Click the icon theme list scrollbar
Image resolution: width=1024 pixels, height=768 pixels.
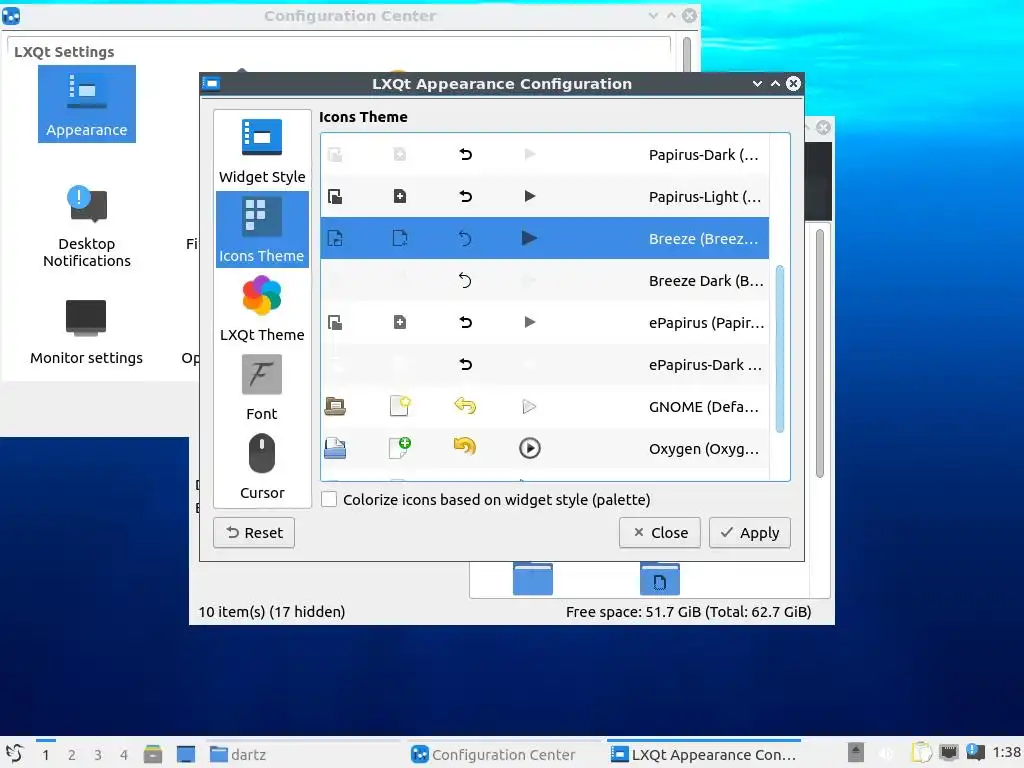[780, 349]
